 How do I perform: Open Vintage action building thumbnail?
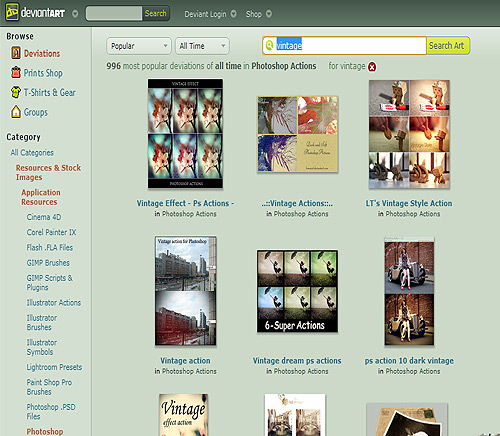tap(185, 291)
